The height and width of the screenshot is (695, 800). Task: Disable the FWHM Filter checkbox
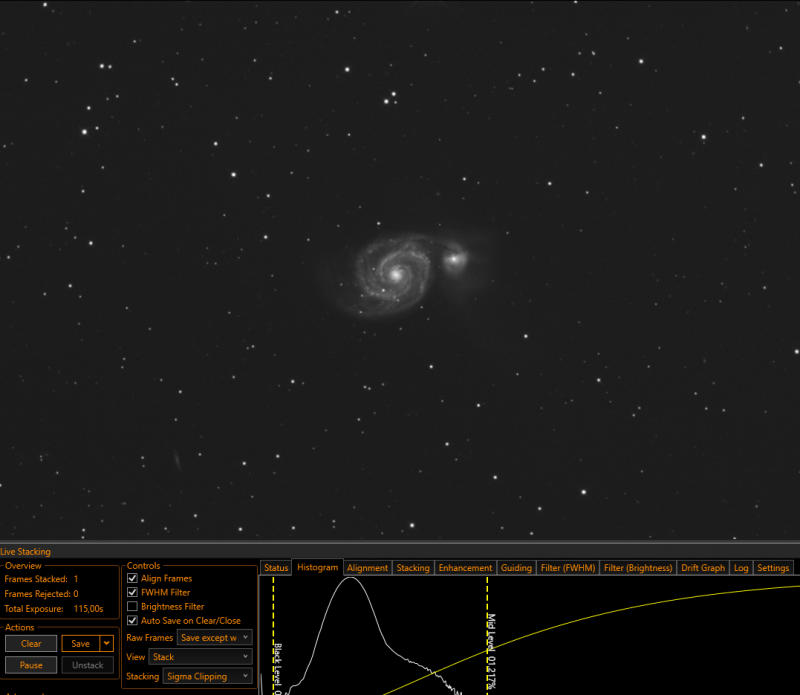coord(132,592)
